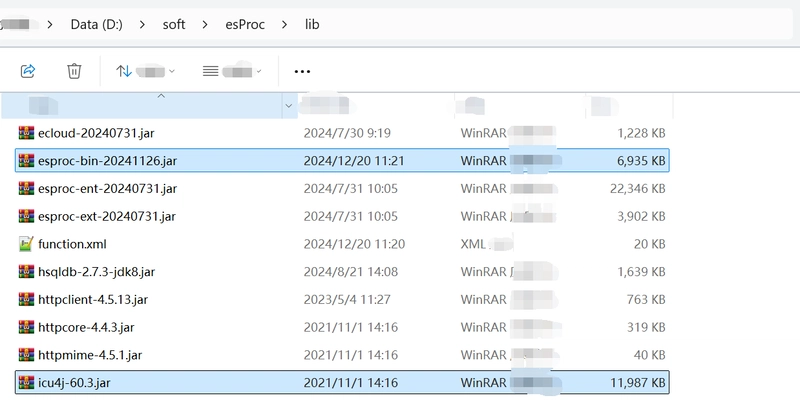The width and height of the screenshot is (800, 400).
Task: Click the function.xml file icon
Action: (26, 244)
